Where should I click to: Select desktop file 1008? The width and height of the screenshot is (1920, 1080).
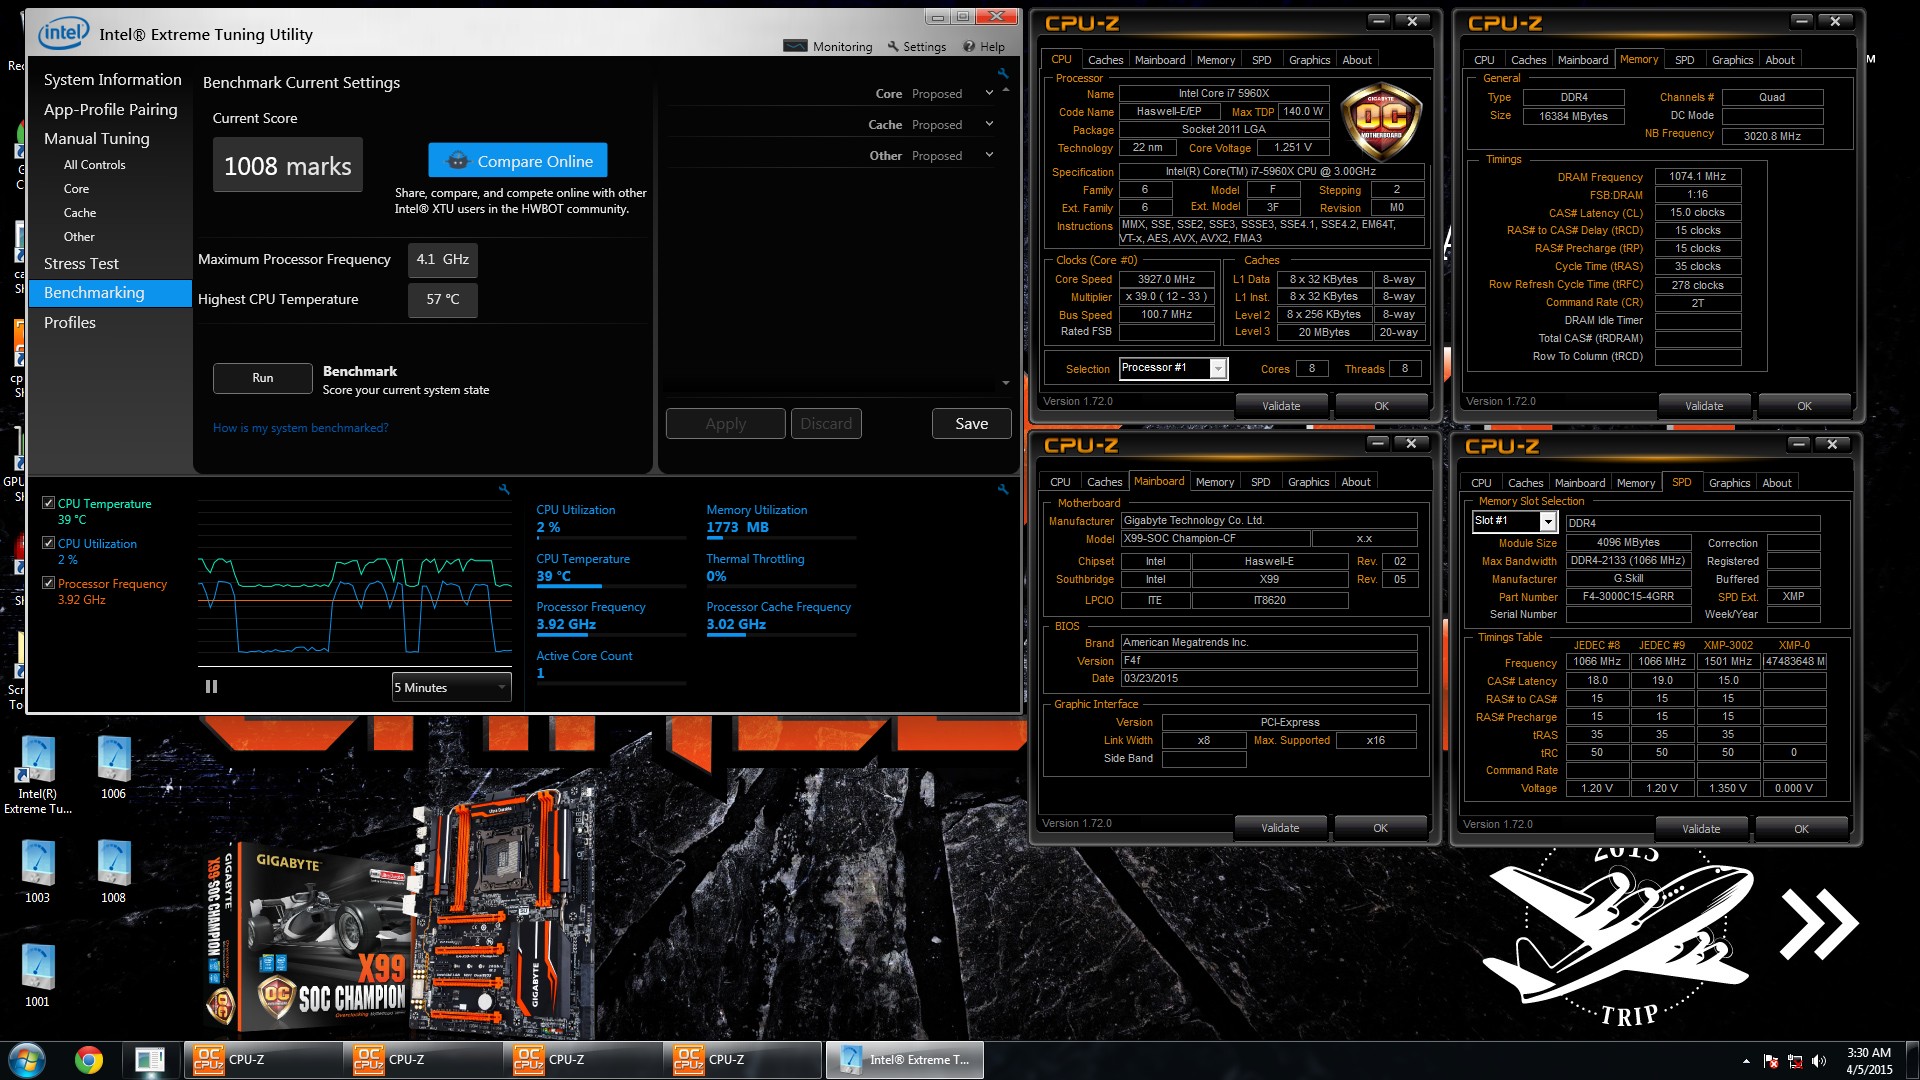click(113, 872)
